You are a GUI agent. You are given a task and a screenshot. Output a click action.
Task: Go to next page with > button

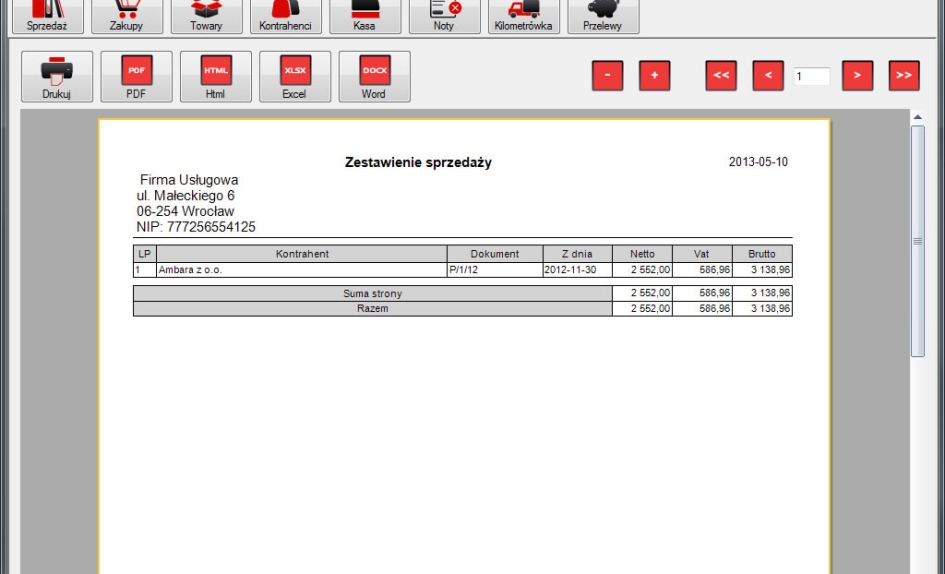pyautogui.click(x=857, y=76)
